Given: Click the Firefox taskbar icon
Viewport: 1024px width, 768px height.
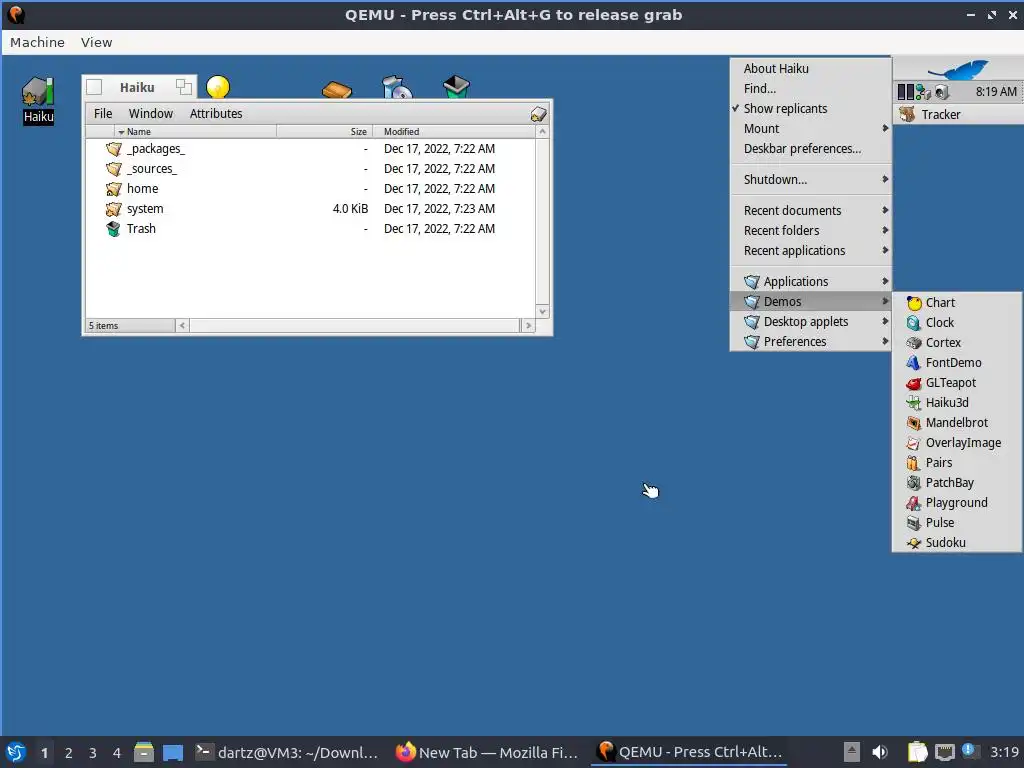Looking at the screenshot, I should (x=406, y=752).
